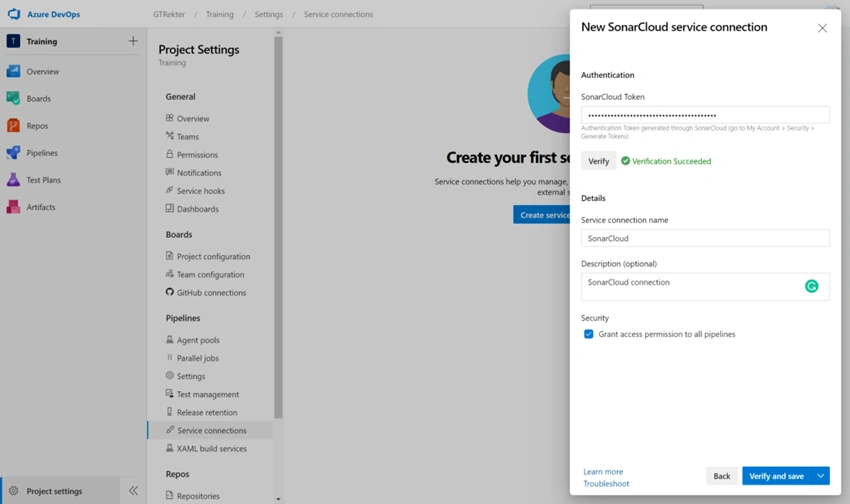The height and width of the screenshot is (504, 850).
Task: Click the Back button
Action: (722, 476)
